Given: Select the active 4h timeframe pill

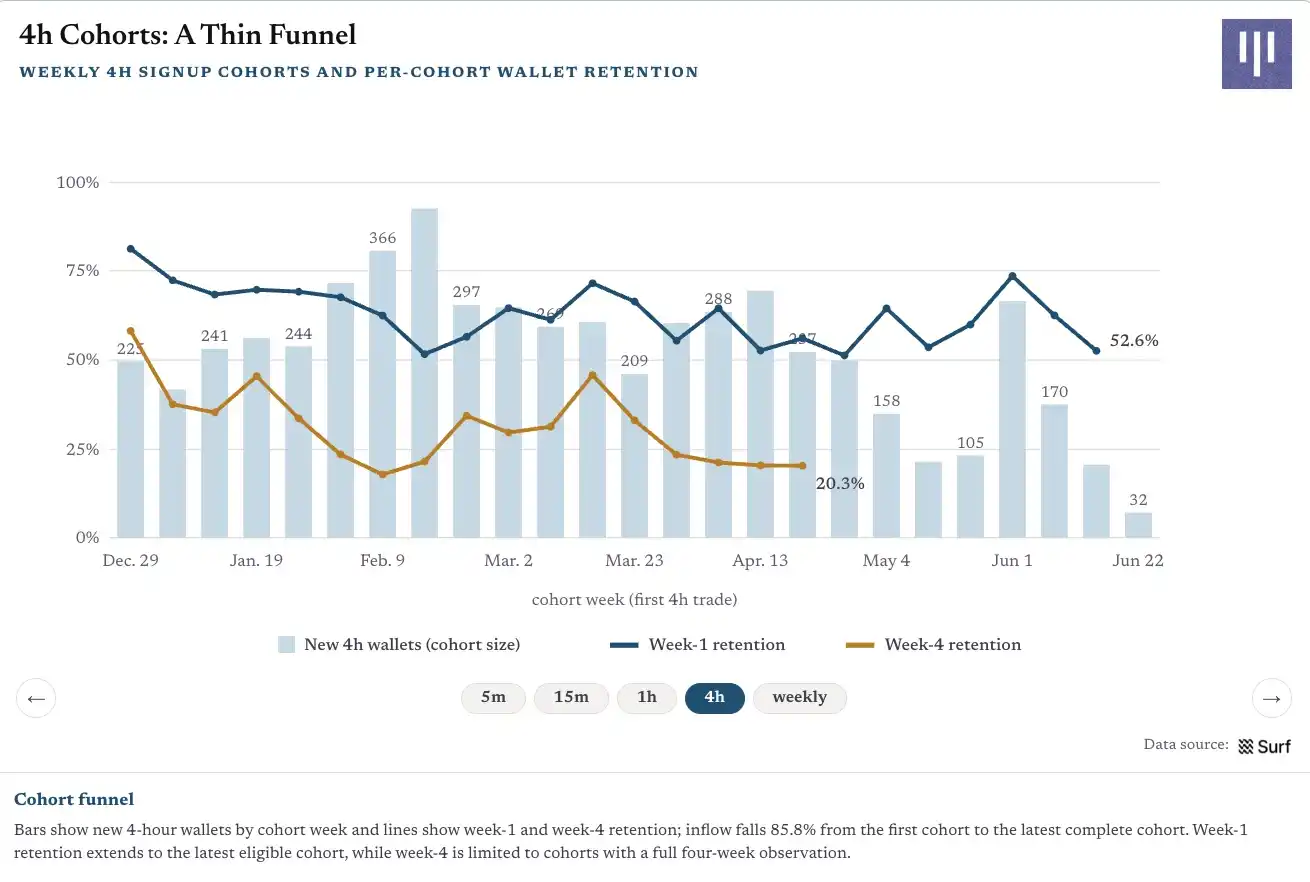Looking at the screenshot, I should [714, 698].
